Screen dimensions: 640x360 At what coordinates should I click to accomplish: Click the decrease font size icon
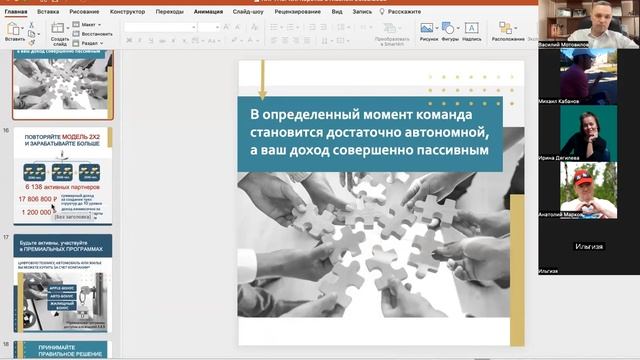point(238,27)
